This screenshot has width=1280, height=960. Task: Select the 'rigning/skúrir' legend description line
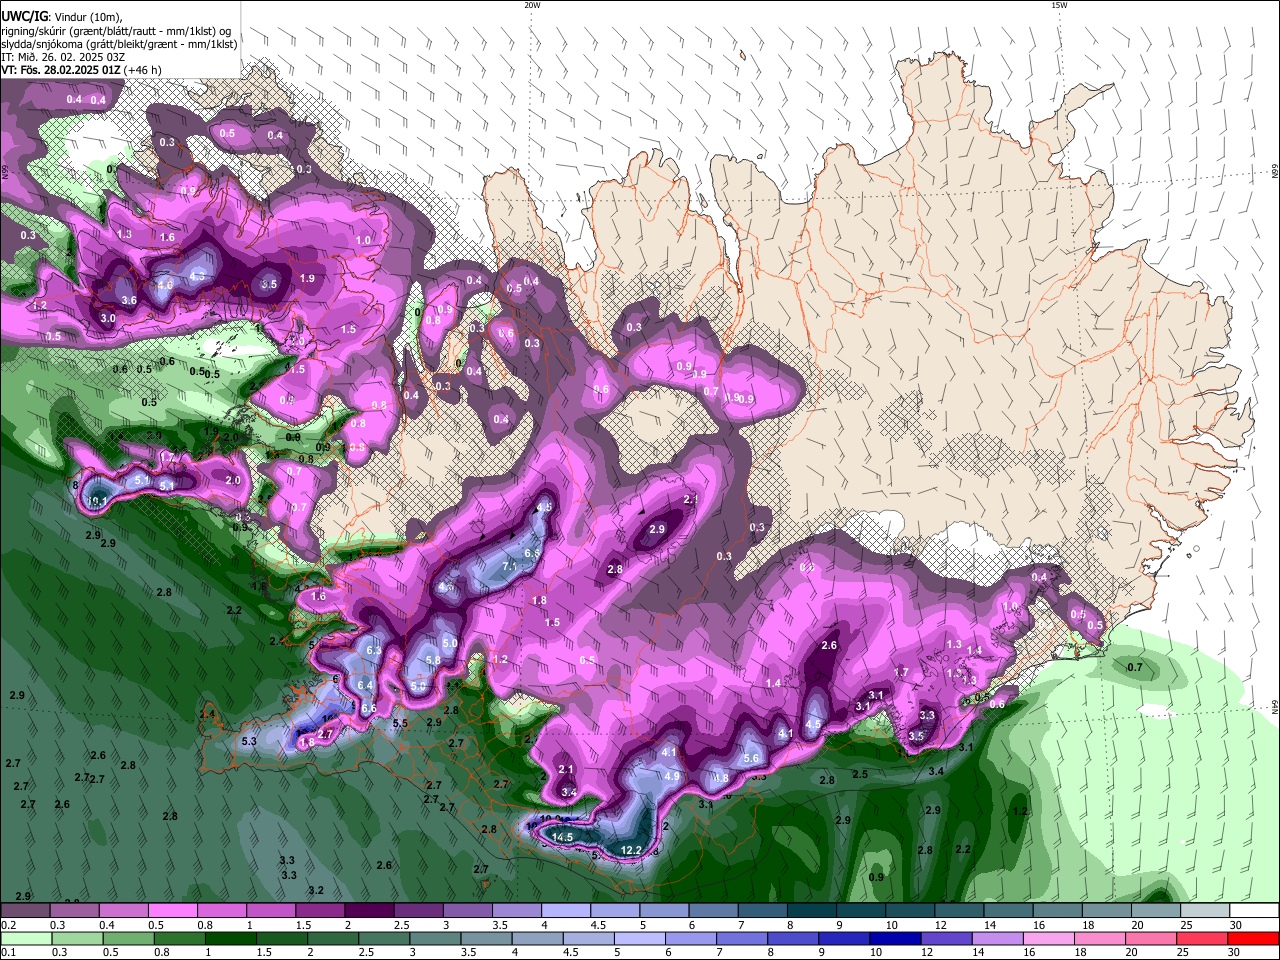tap(117, 30)
